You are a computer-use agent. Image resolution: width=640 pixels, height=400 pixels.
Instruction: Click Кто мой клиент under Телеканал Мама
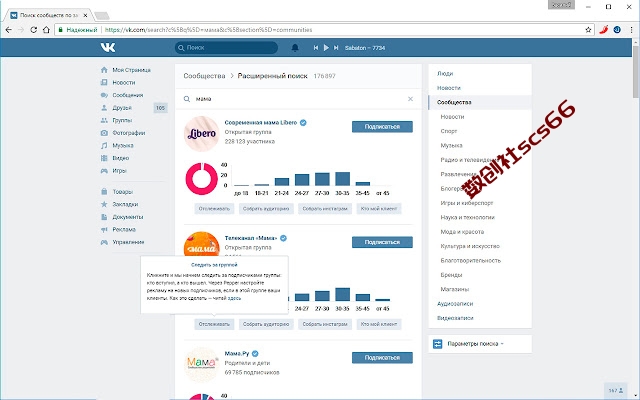(379, 324)
